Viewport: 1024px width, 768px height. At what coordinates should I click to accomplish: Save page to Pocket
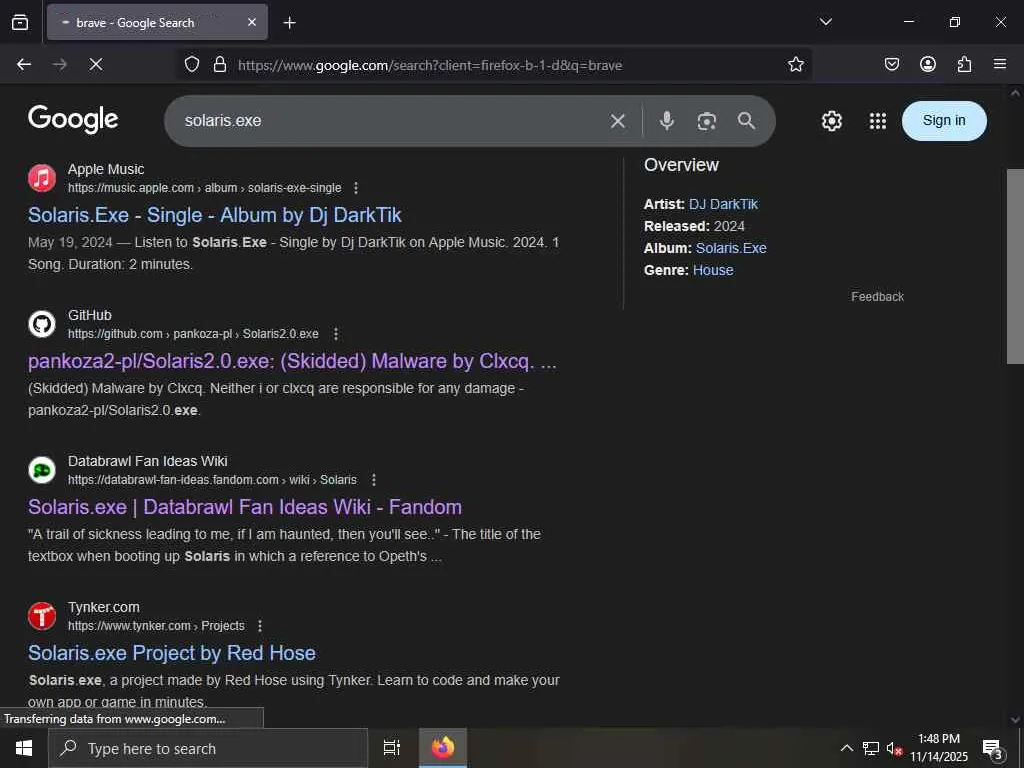(891, 64)
